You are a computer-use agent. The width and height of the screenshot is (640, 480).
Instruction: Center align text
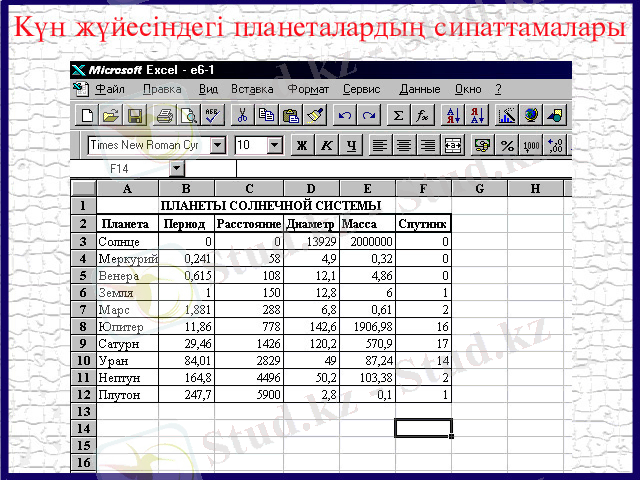pos(404,145)
